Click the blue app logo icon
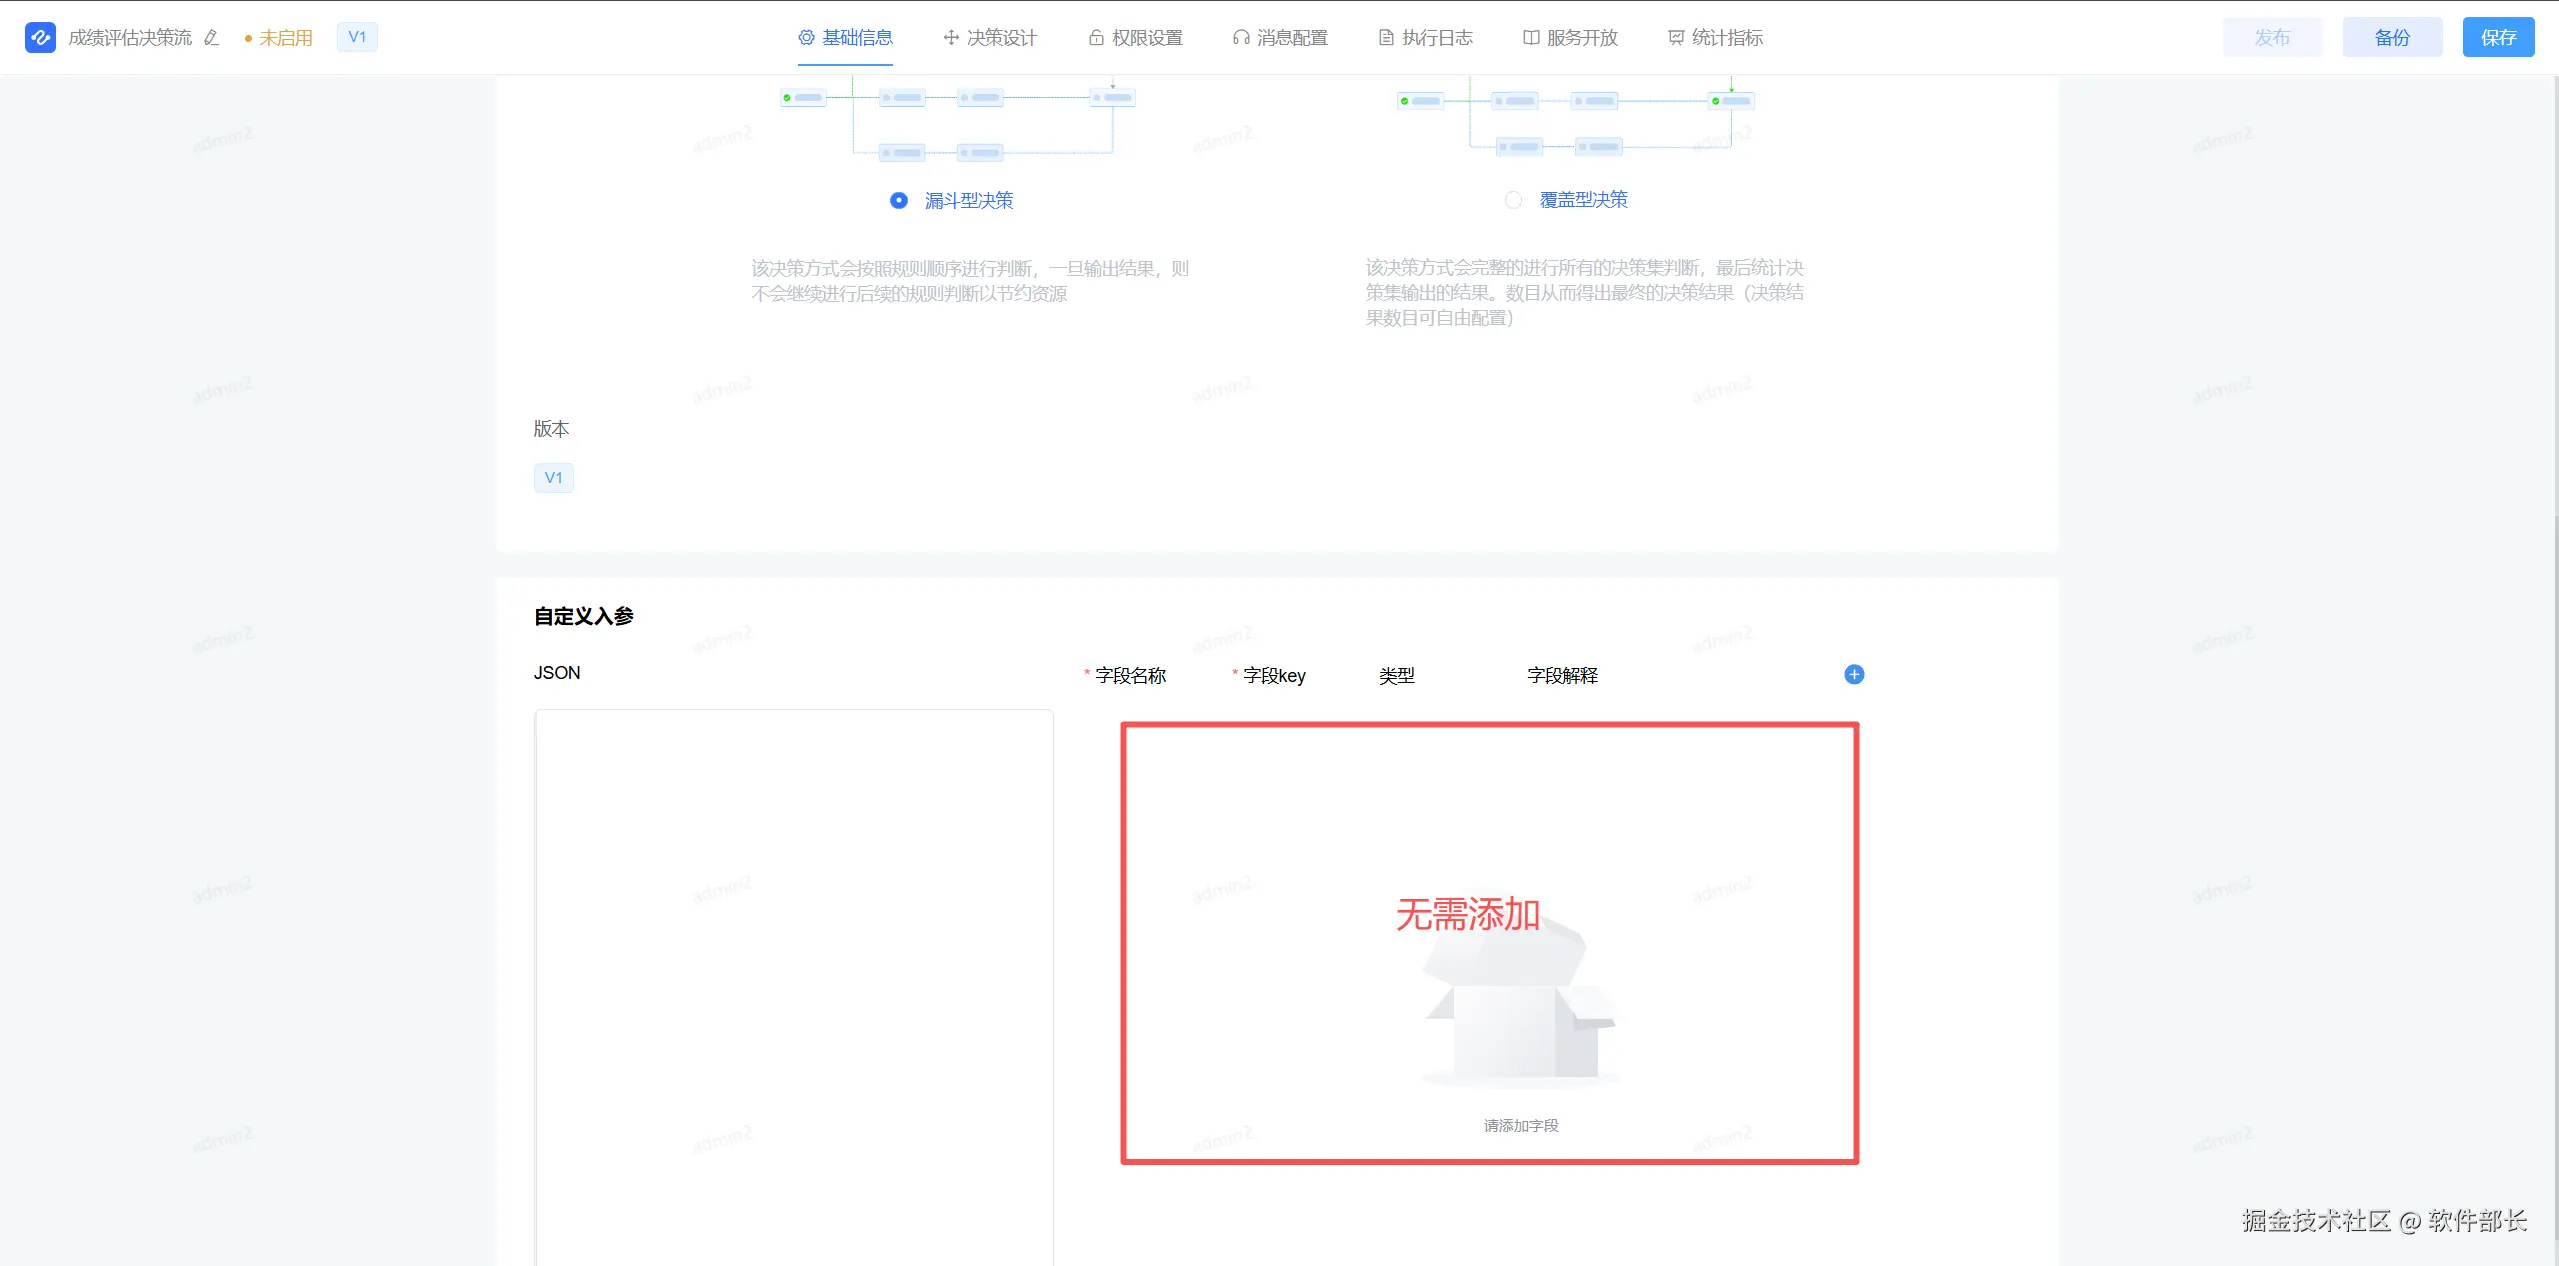The image size is (2559, 1266). tap(40, 37)
